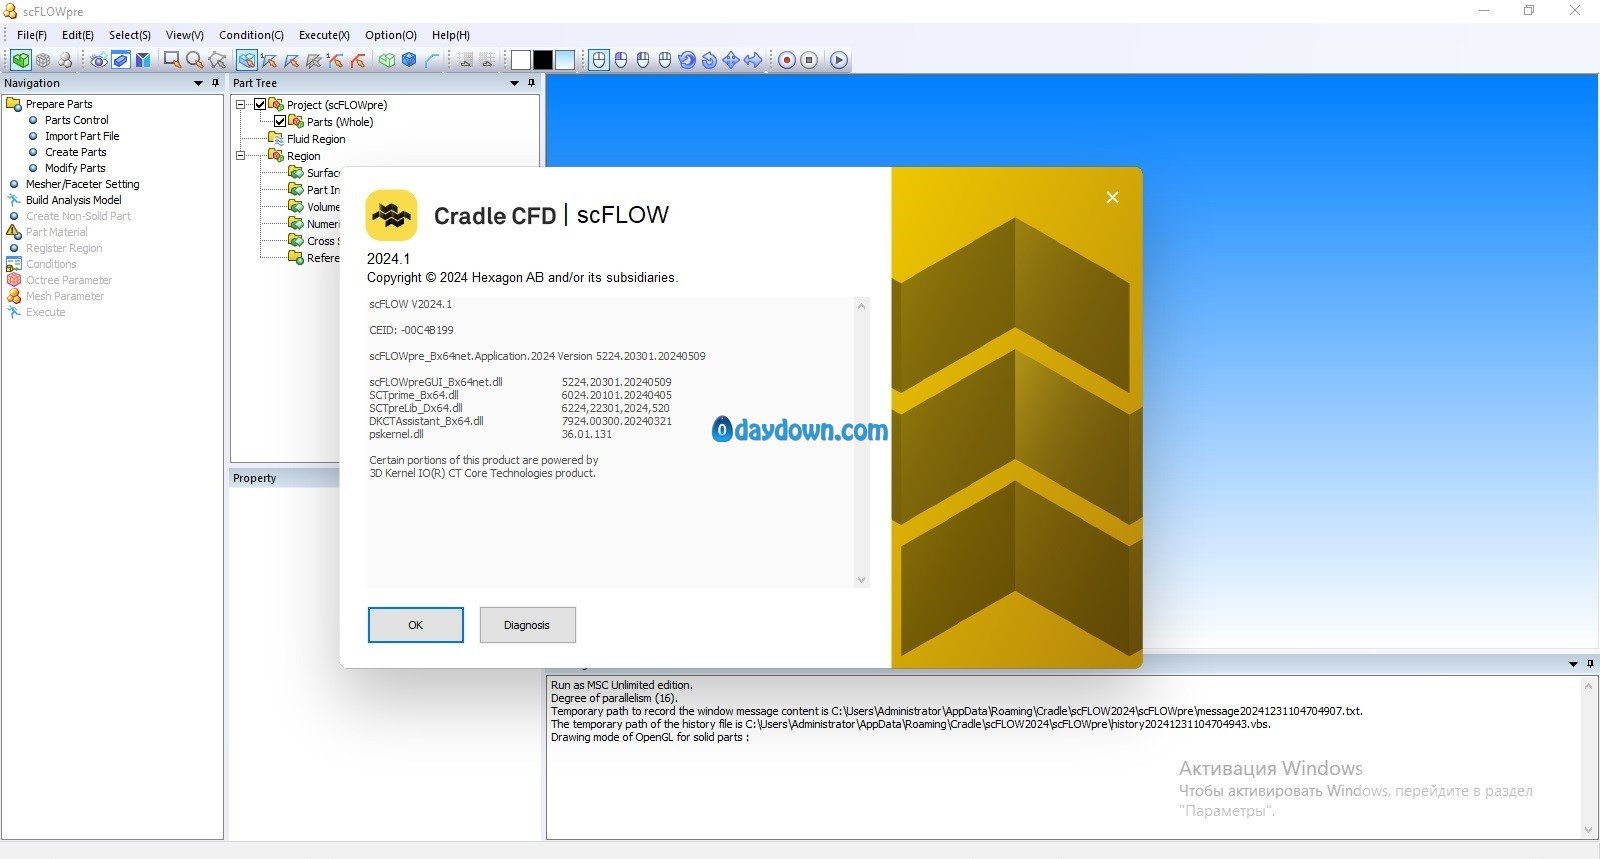
Task: Open the Help(H) menu
Action: pos(451,35)
